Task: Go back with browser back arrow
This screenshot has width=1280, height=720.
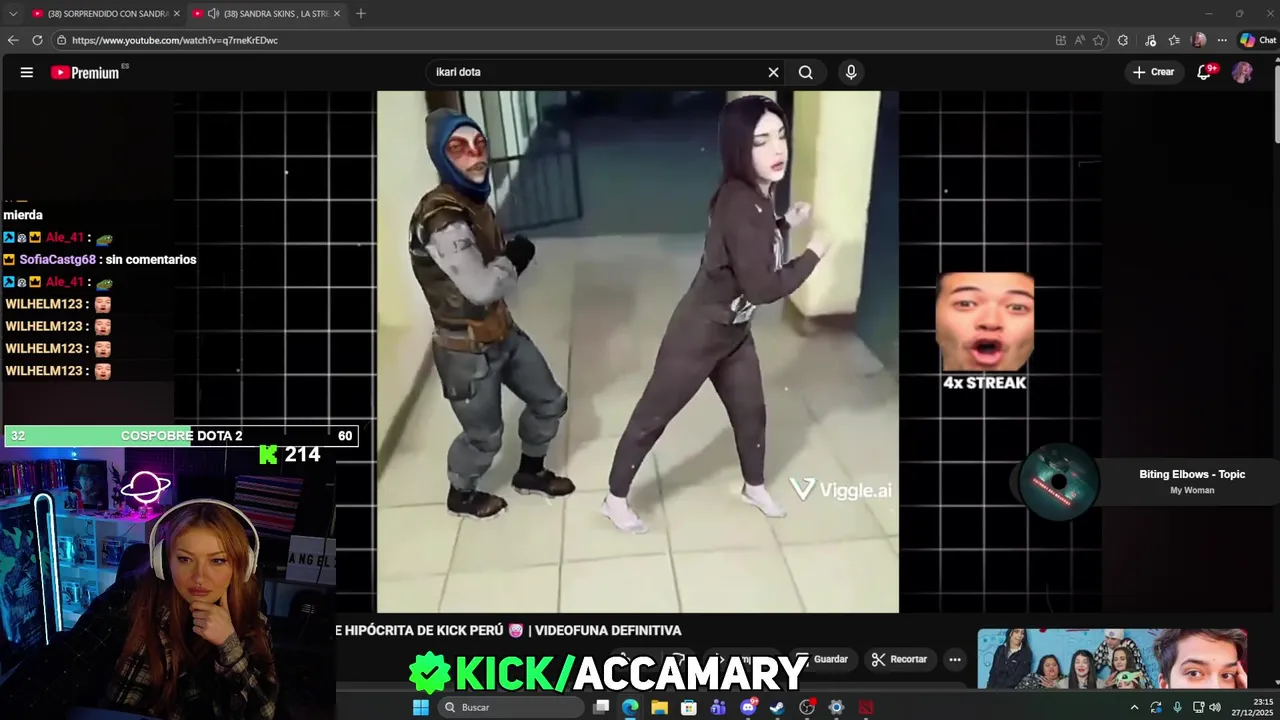Action: (13, 40)
